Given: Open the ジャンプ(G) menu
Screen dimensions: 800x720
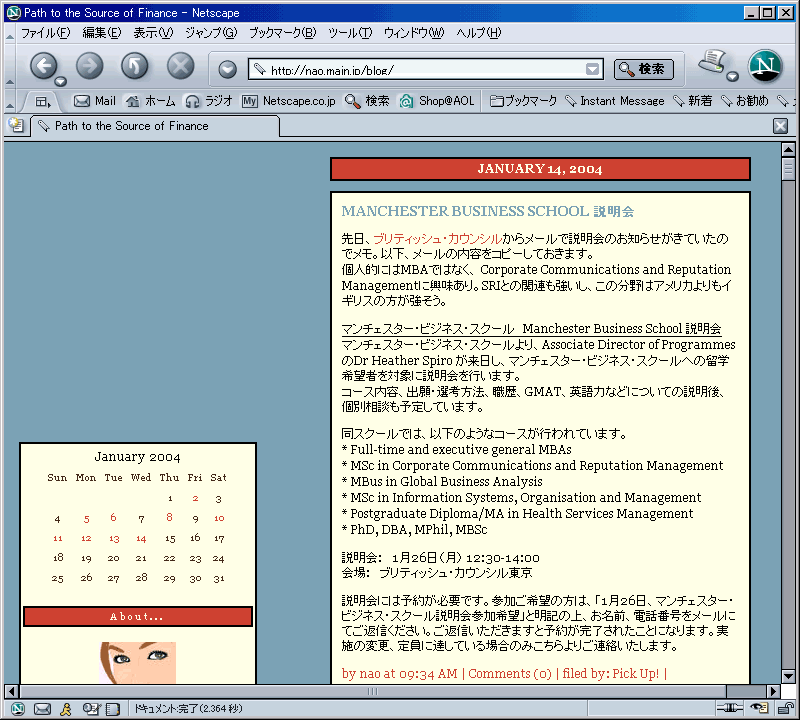Looking at the screenshot, I should (x=211, y=33).
